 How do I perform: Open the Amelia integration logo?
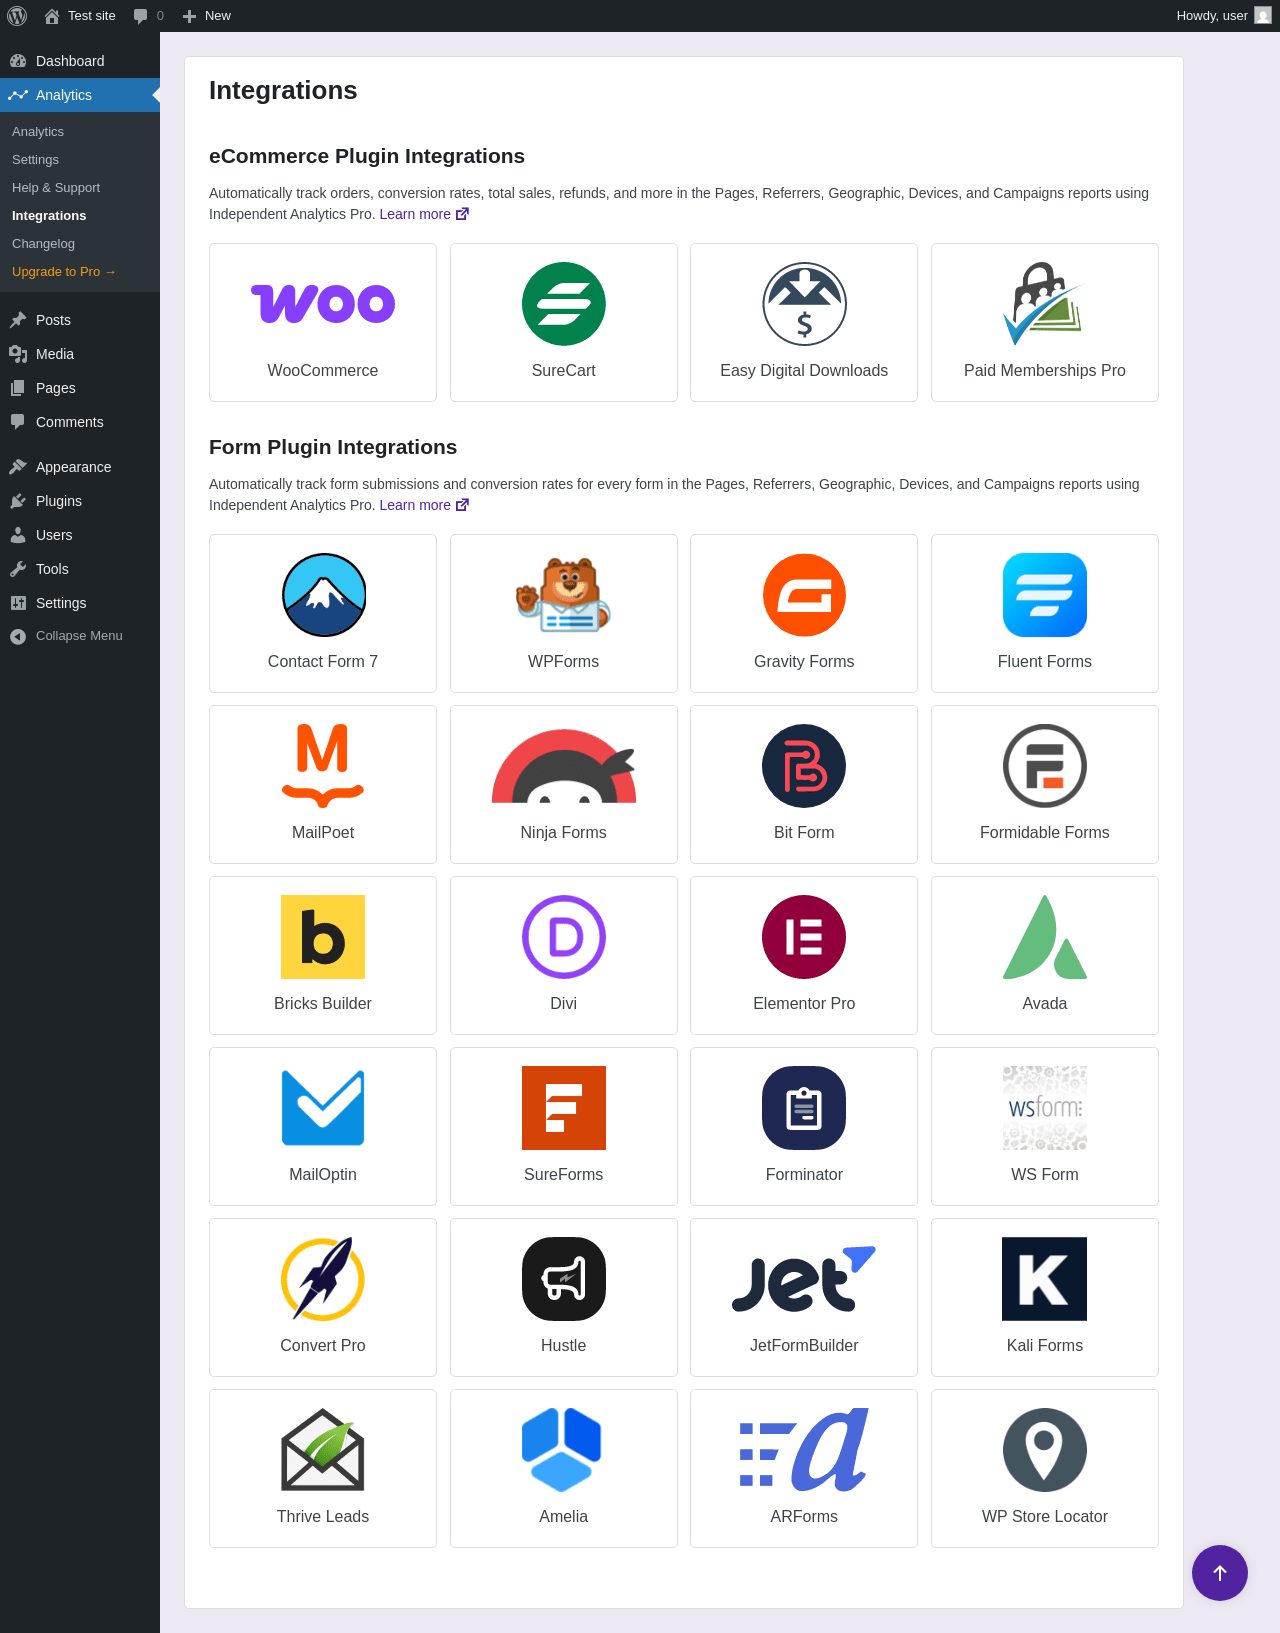coord(562,1450)
